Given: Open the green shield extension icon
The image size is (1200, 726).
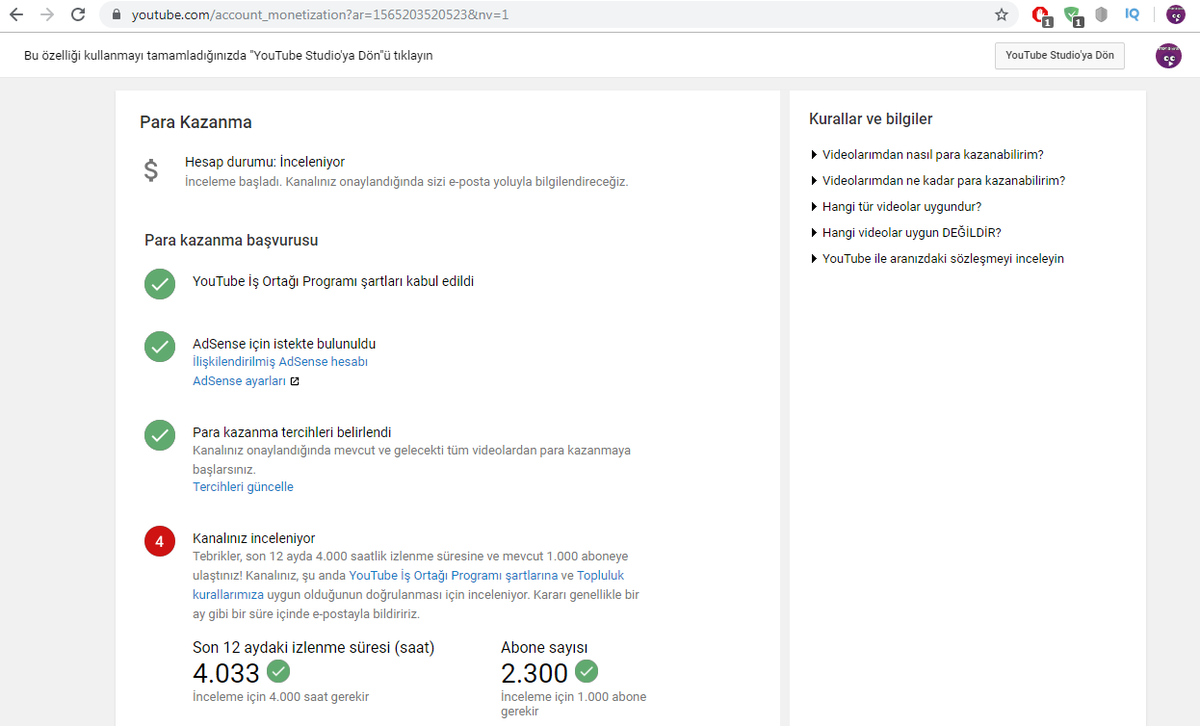Looking at the screenshot, I should [x=1073, y=16].
